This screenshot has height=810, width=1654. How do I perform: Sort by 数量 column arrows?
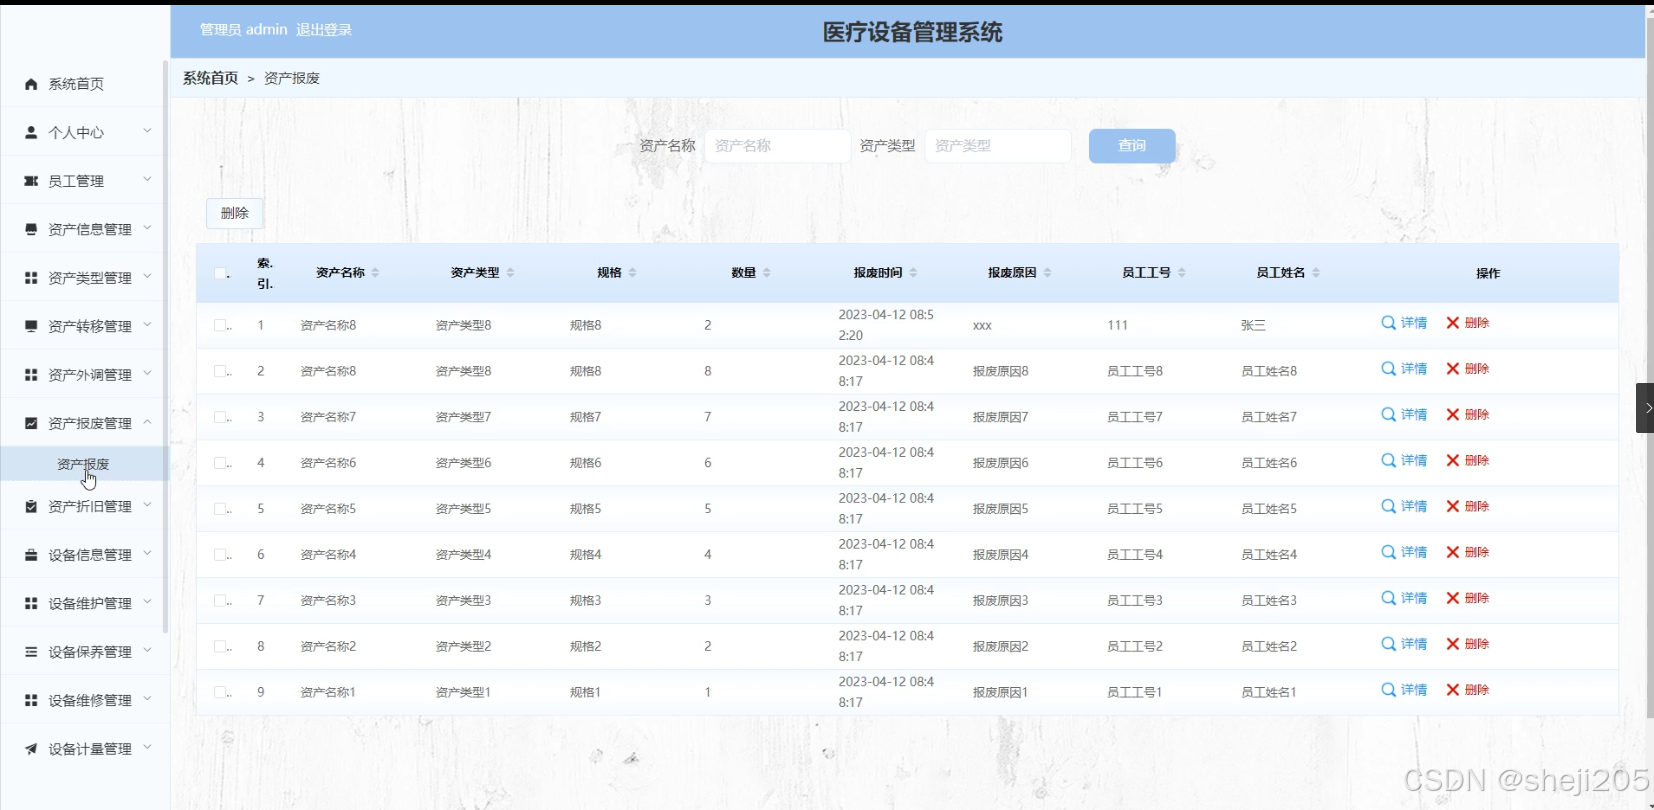click(x=767, y=273)
